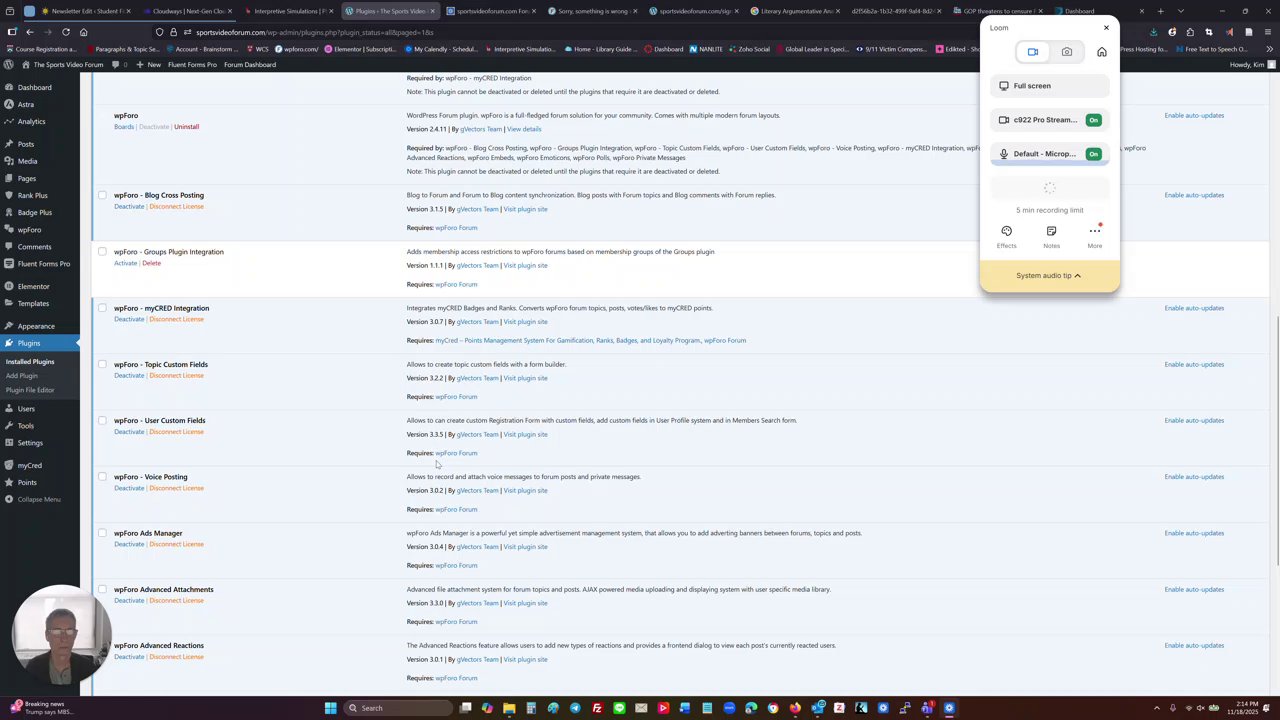This screenshot has width=1280, height=720.
Task: Check the wpForo - Voice Posting checkbox
Action: tap(102, 477)
